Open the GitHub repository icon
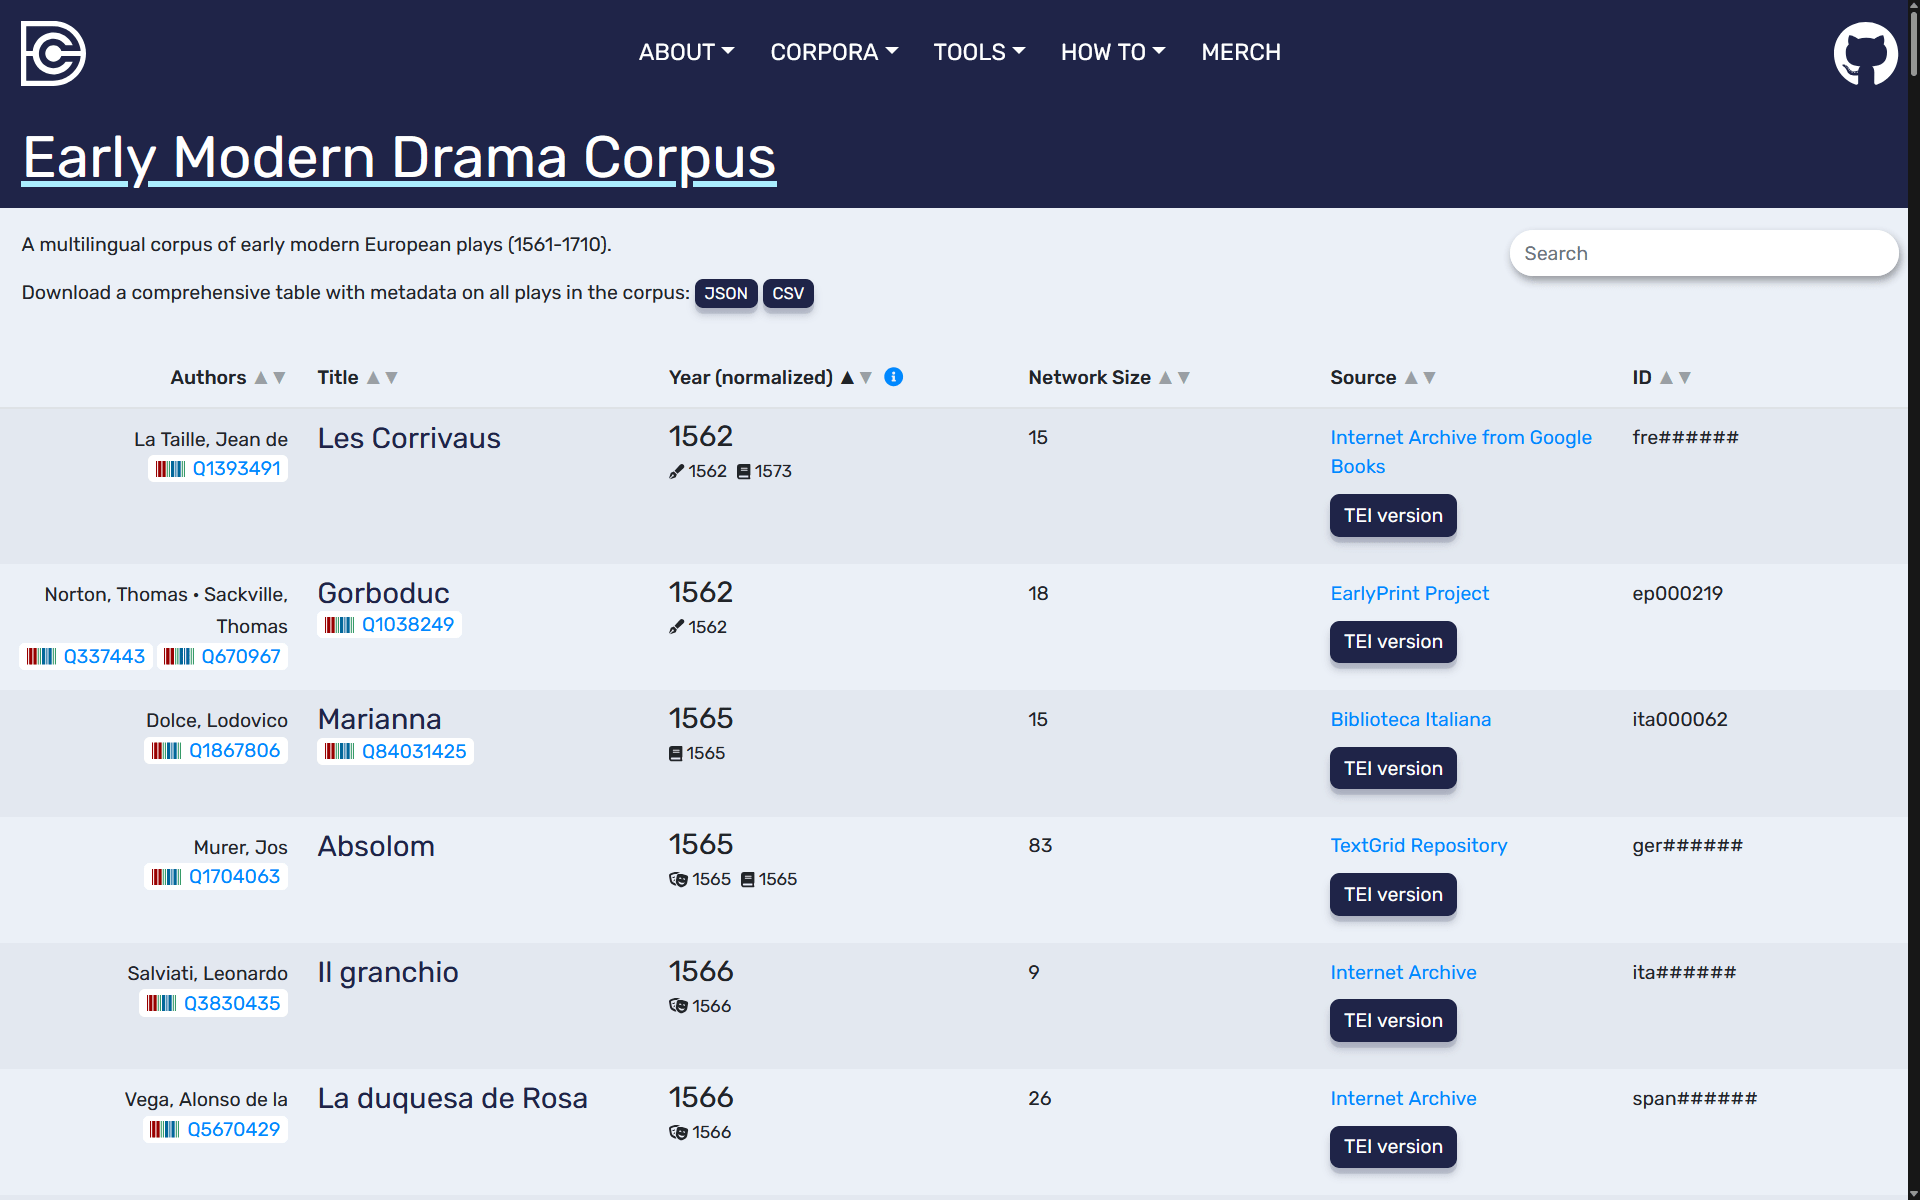 [1864, 53]
